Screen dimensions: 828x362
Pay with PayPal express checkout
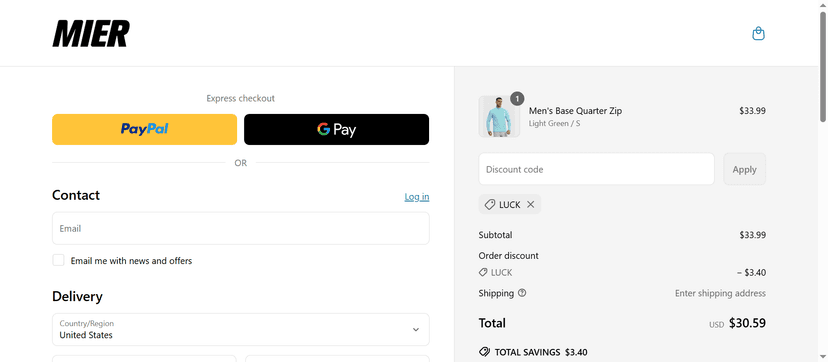[144, 129]
